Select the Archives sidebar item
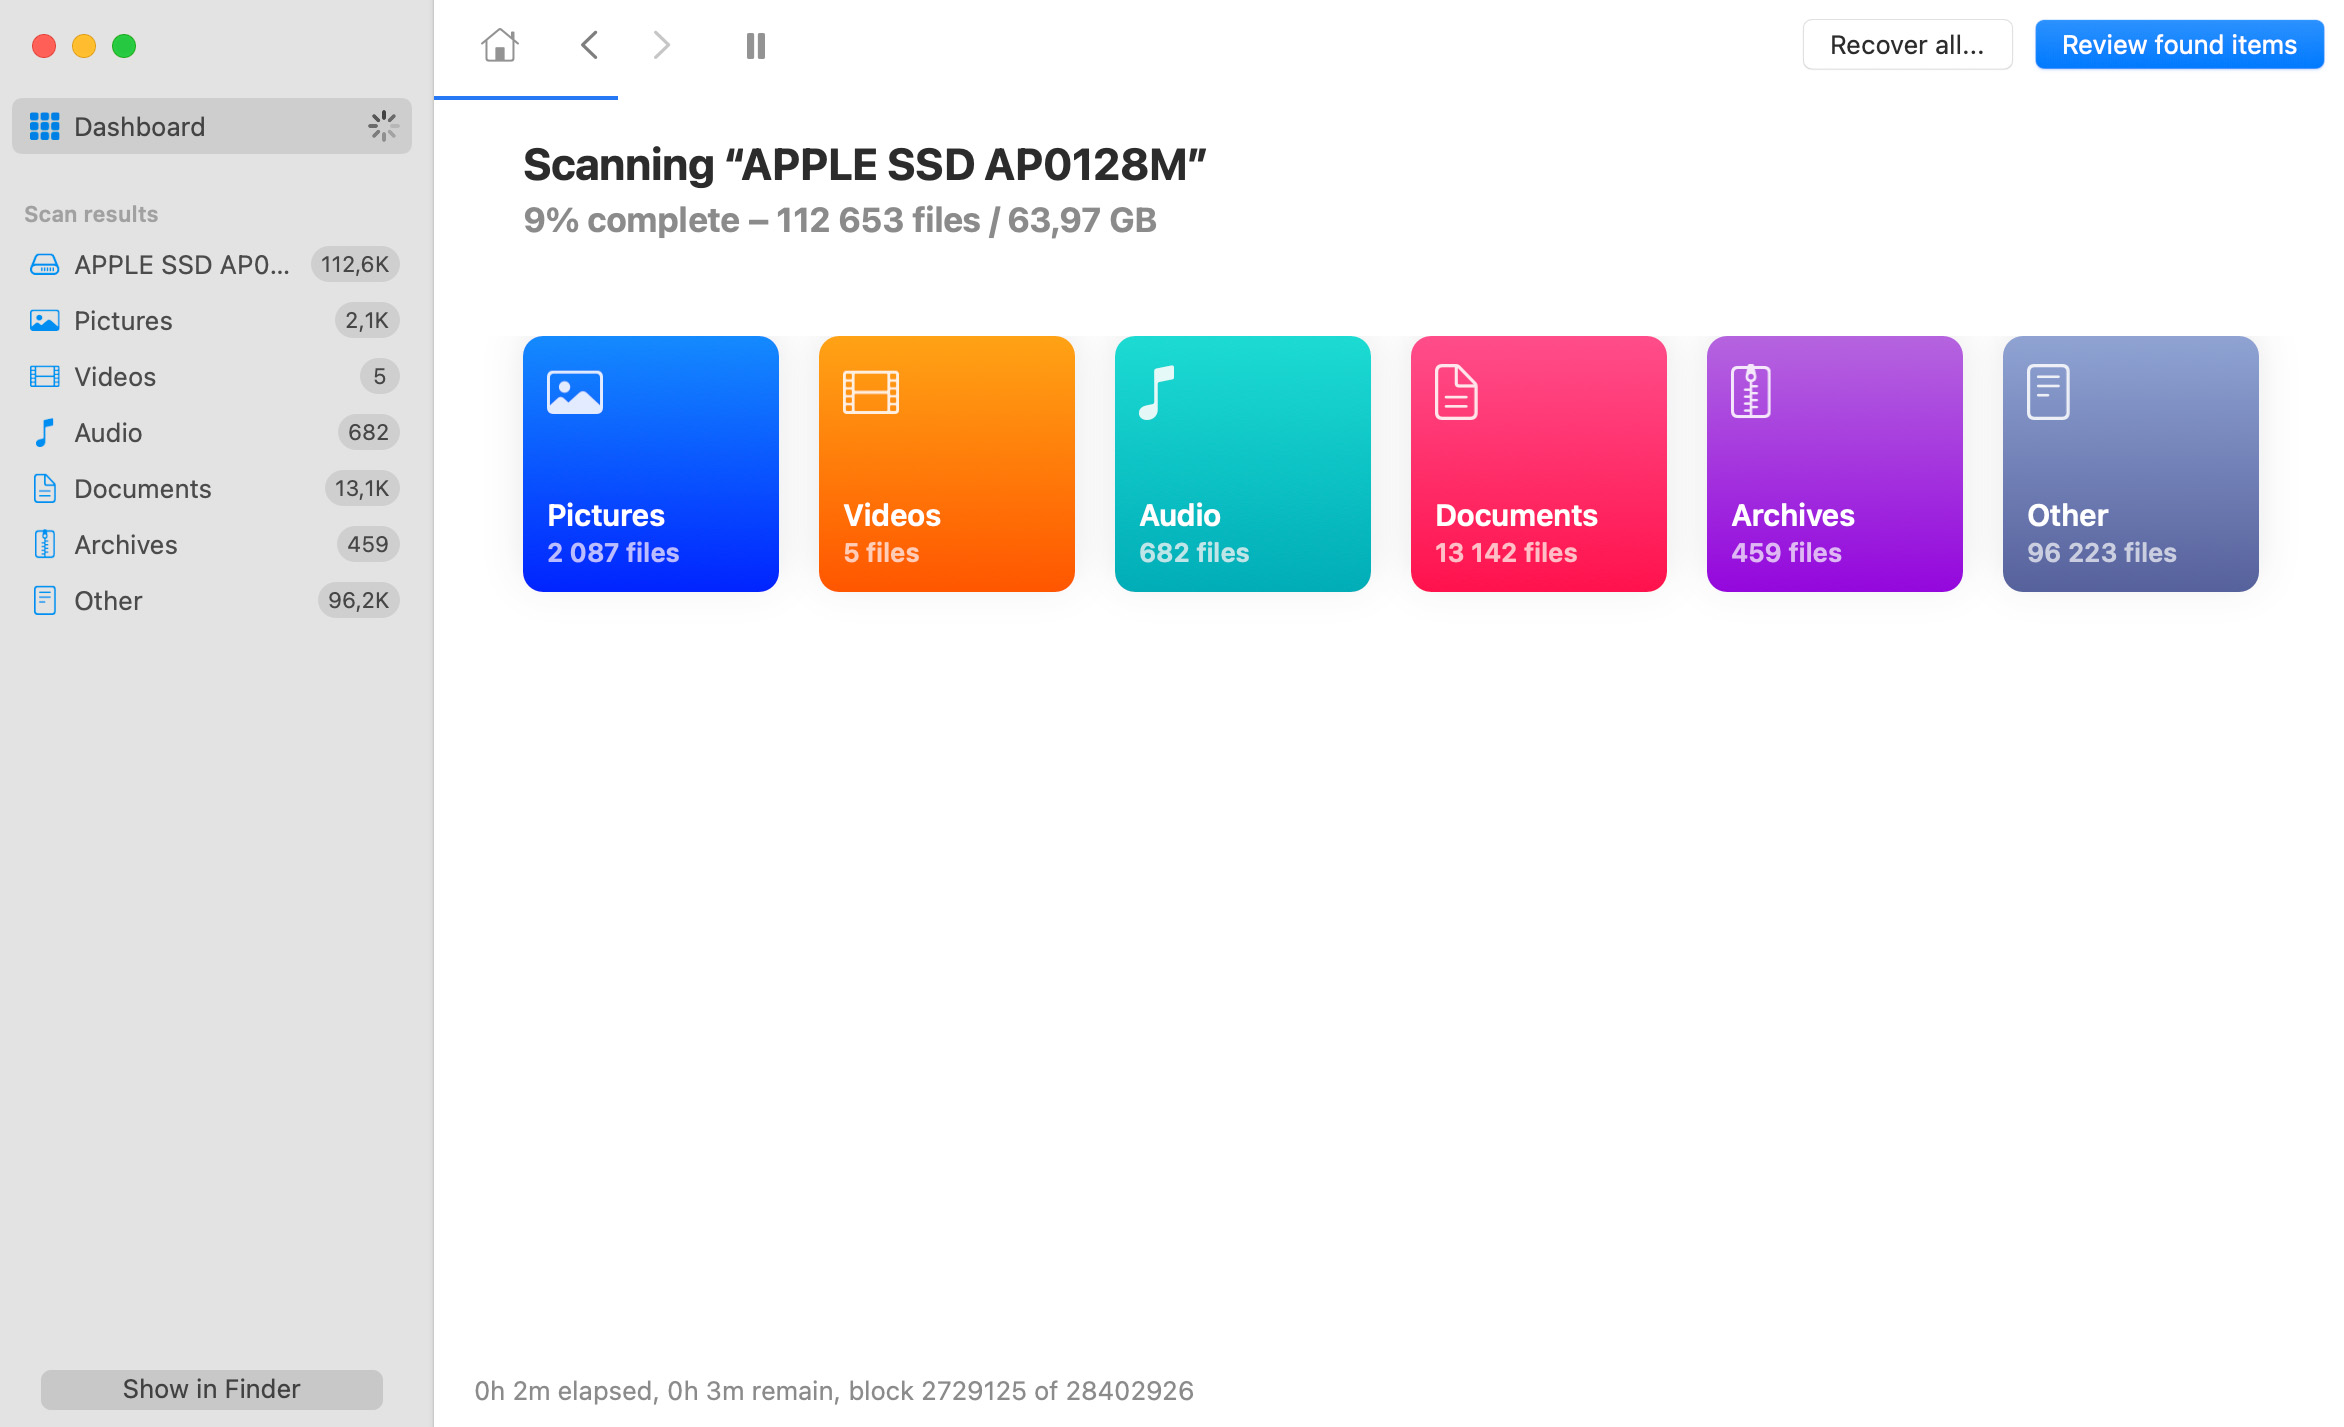2344x1427 pixels. click(126, 543)
